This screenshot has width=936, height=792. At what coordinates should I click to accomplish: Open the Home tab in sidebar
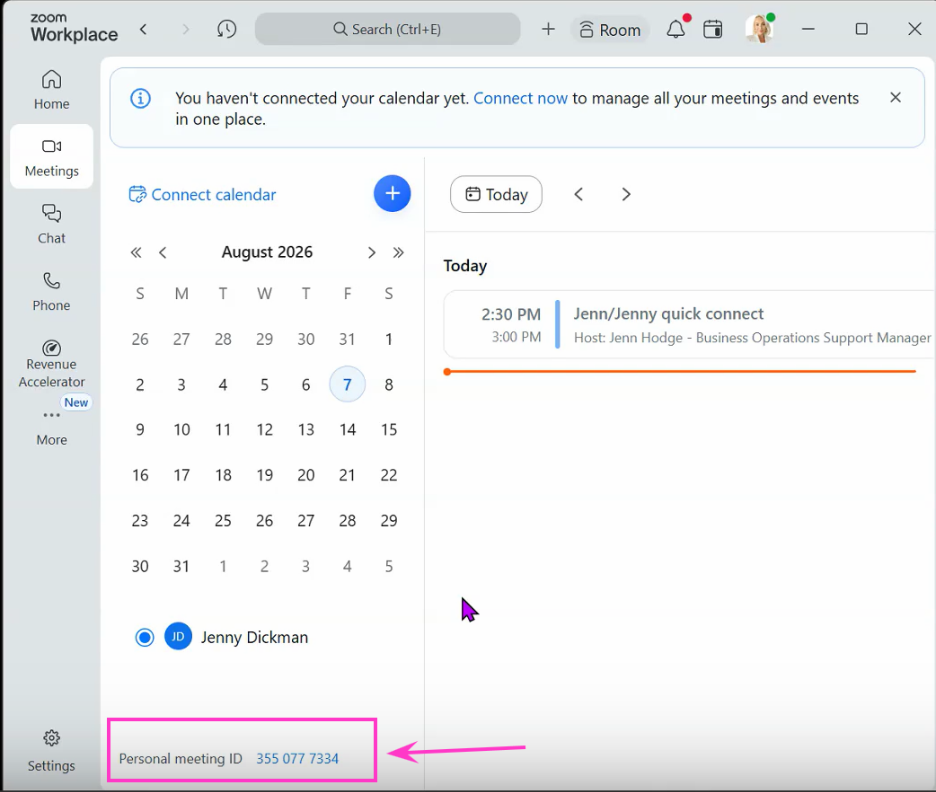[51, 90]
